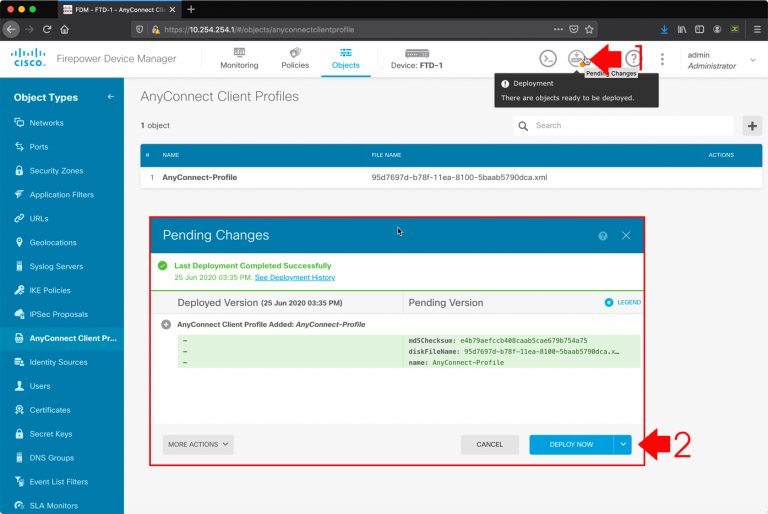Click the Security Zones lock icon
The height and width of the screenshot is (514, 768).
19,171
